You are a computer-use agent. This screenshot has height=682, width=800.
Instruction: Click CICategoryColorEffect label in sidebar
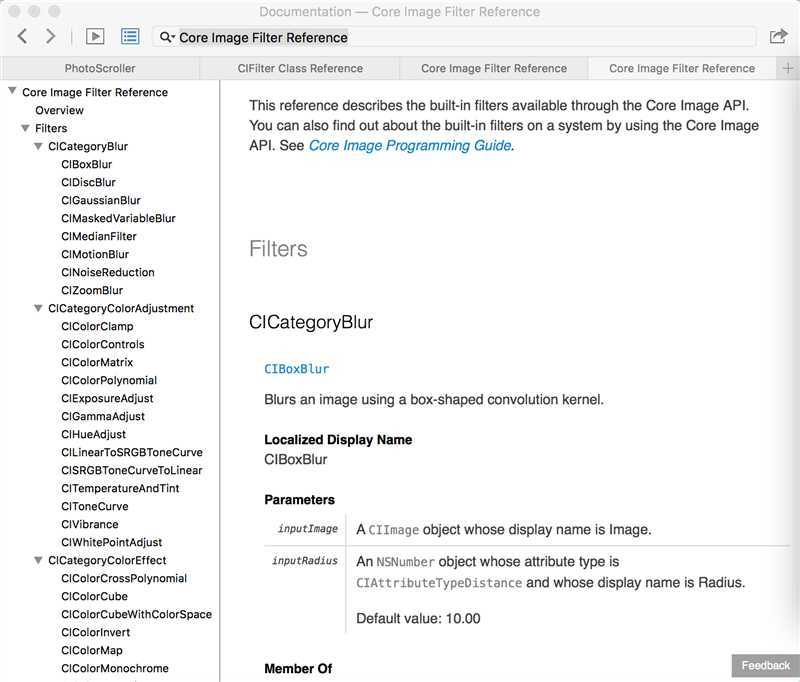click(x=107, y=560)
